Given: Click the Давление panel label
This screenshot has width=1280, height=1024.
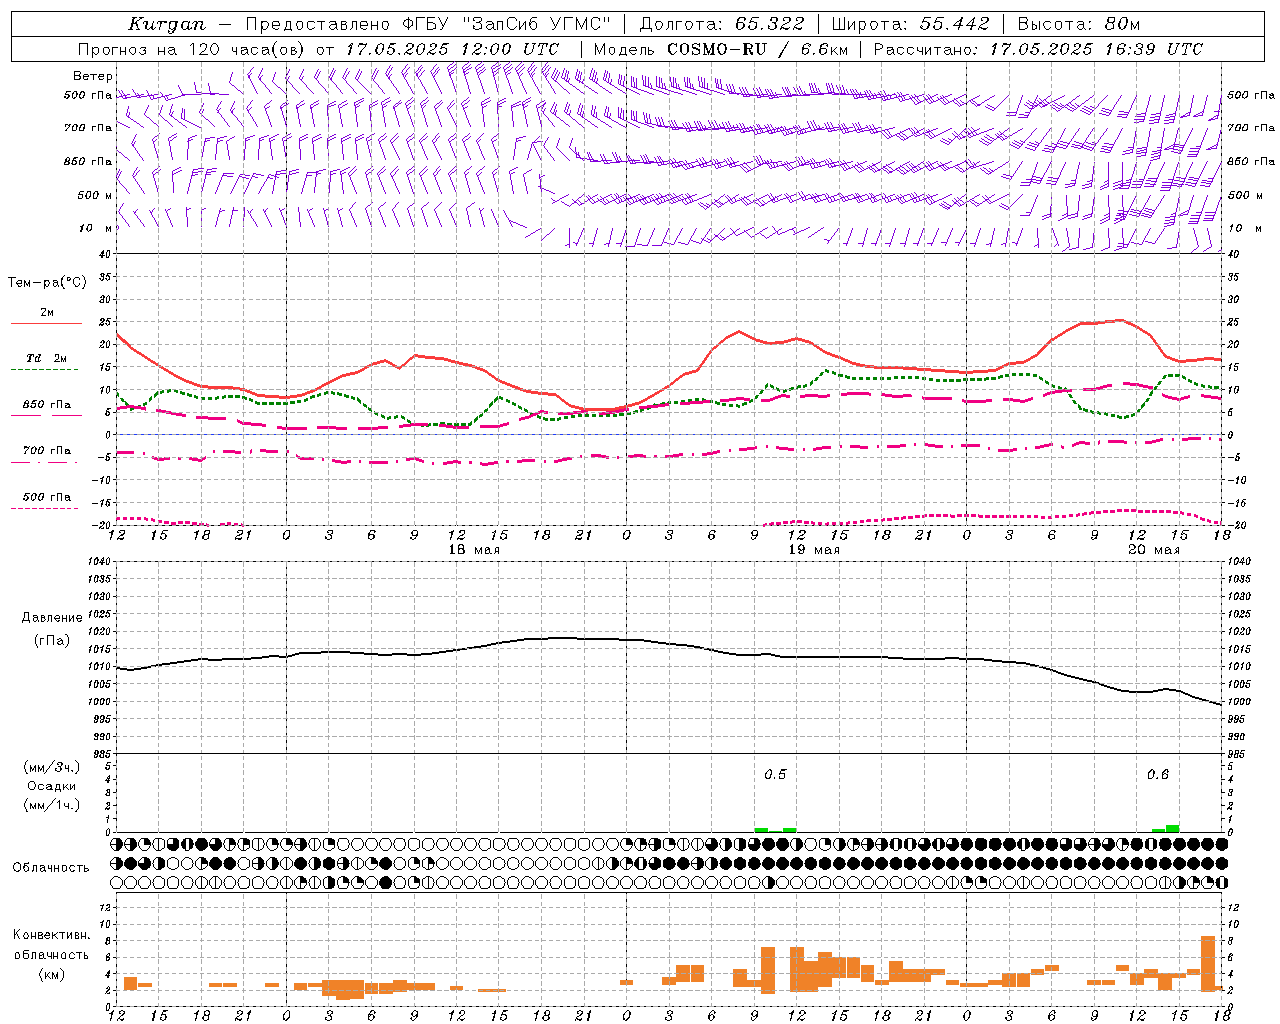Looking at the screenshot, I should (x=52, y=618).
